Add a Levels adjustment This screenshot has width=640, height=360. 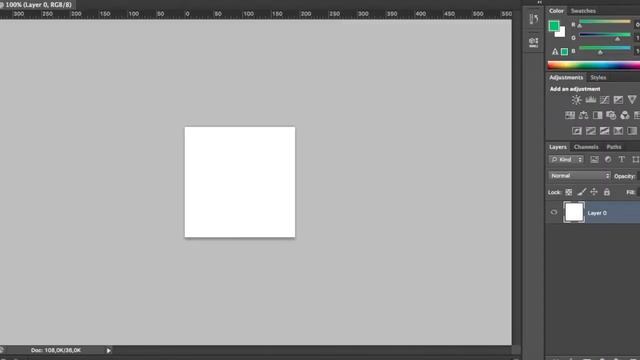click(591, 100)
